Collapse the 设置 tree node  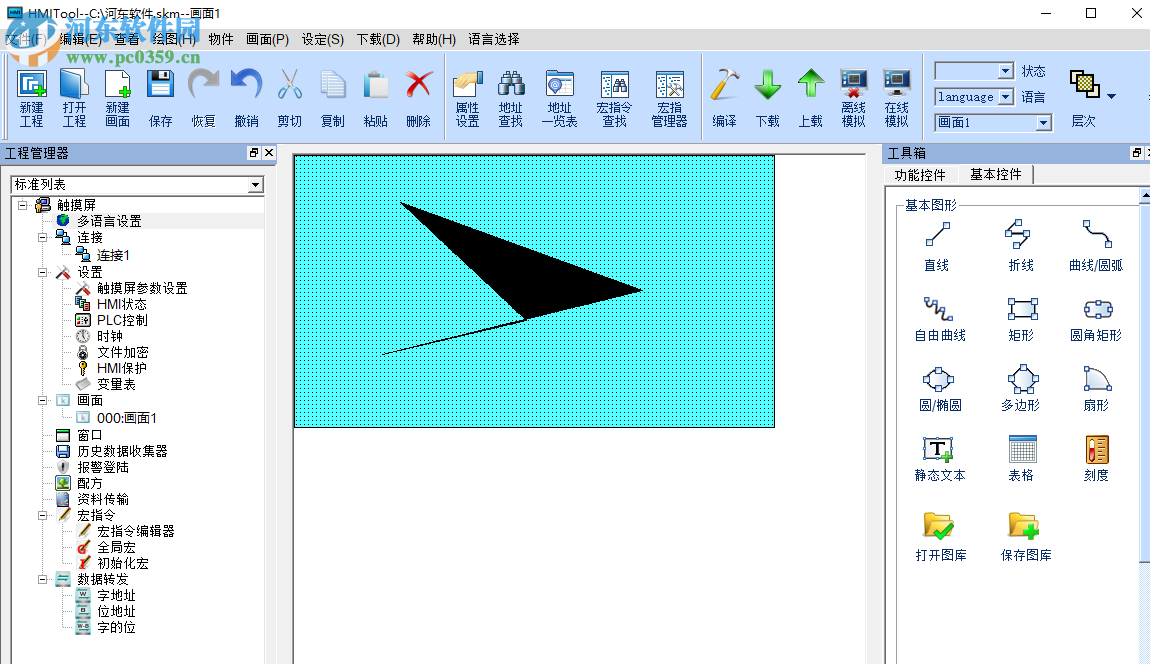point(43,272)
